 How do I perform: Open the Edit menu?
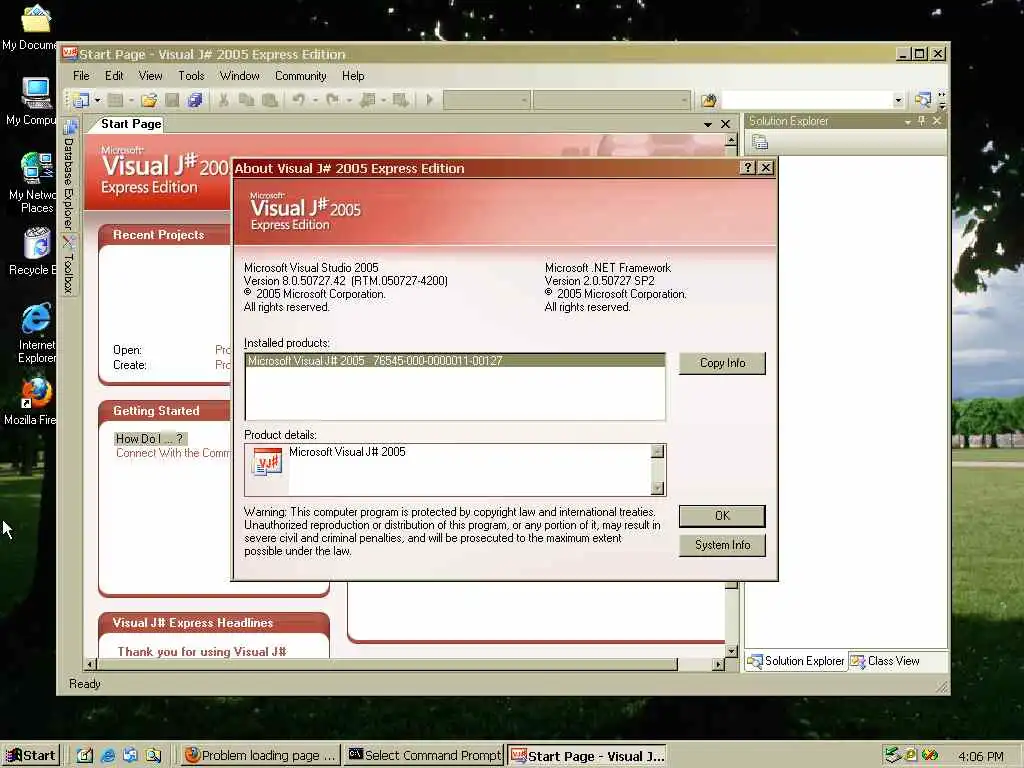tap(114, 76)
